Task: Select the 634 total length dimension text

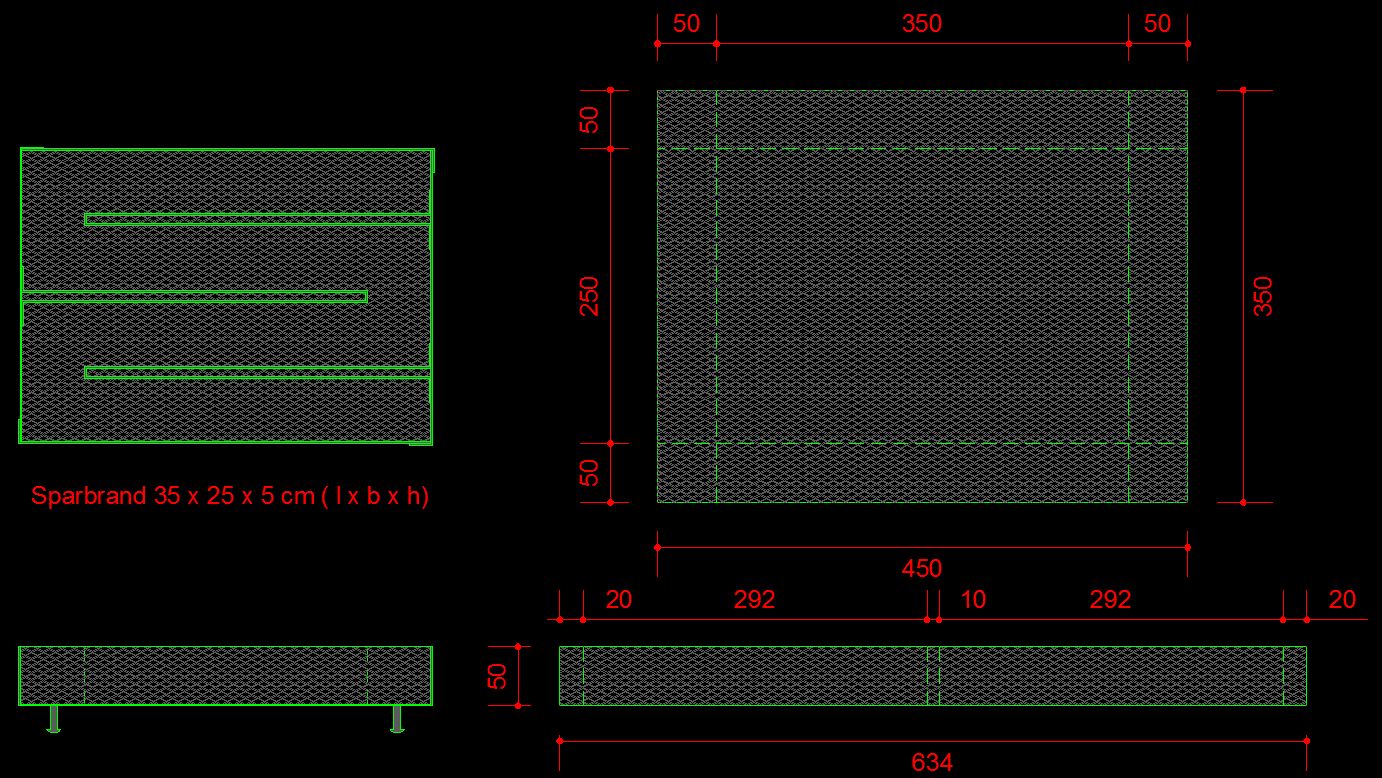Action: pyautogui.click(x=931, y=763)
